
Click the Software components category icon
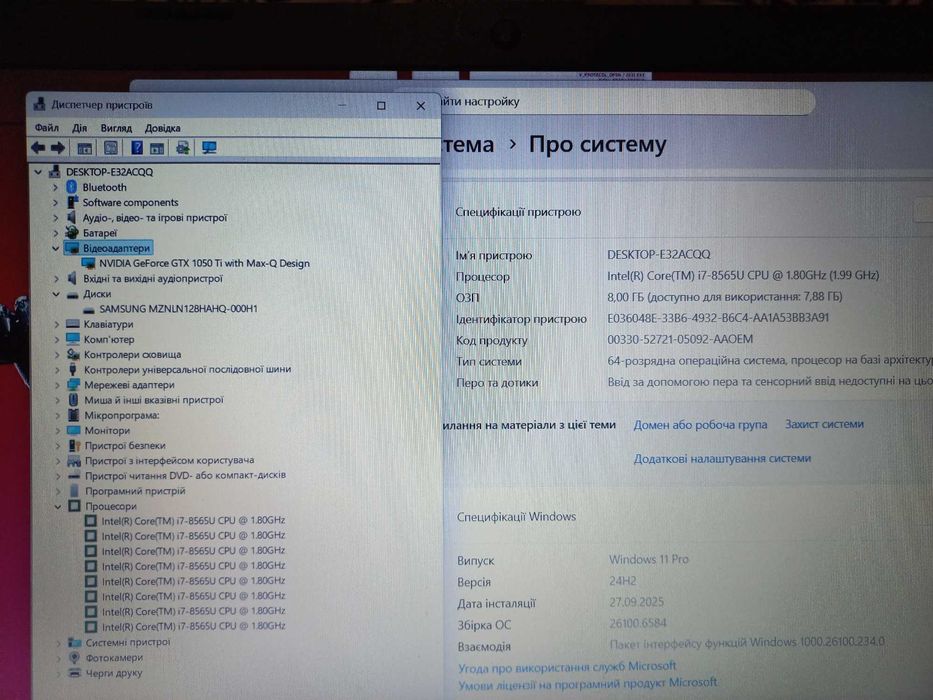click(x=72, y=202)
